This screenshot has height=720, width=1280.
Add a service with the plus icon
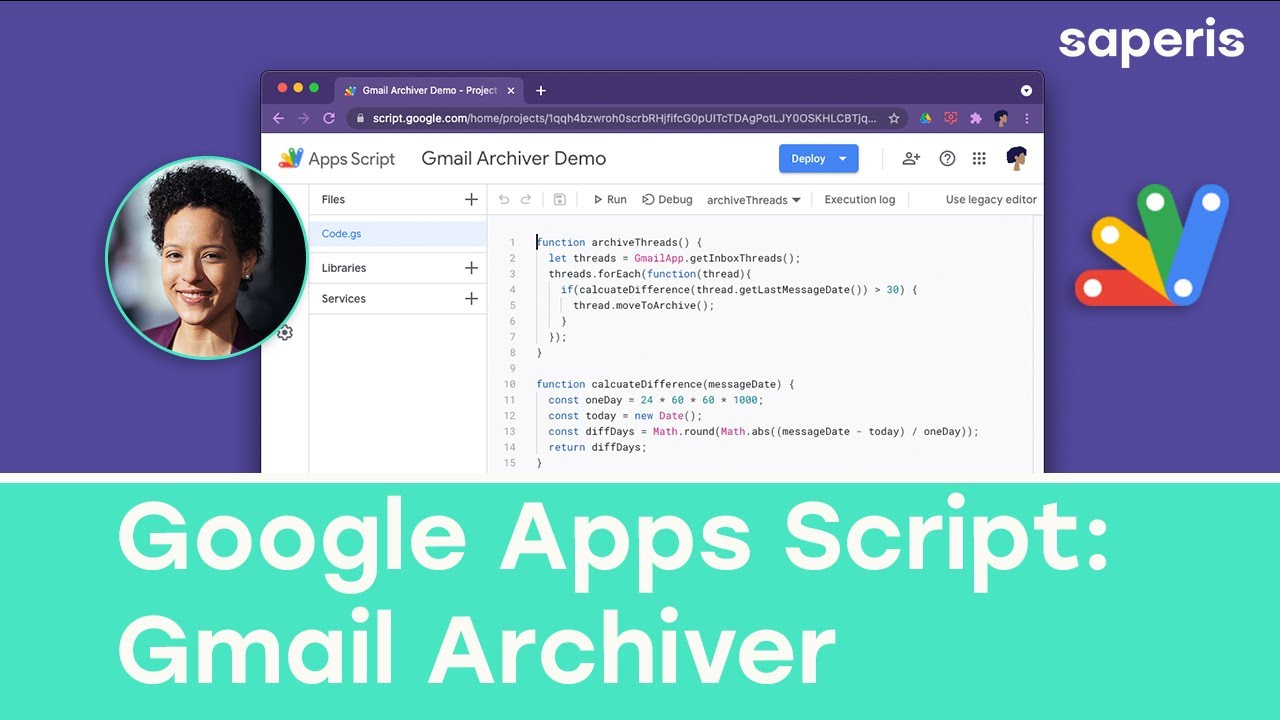472,298
